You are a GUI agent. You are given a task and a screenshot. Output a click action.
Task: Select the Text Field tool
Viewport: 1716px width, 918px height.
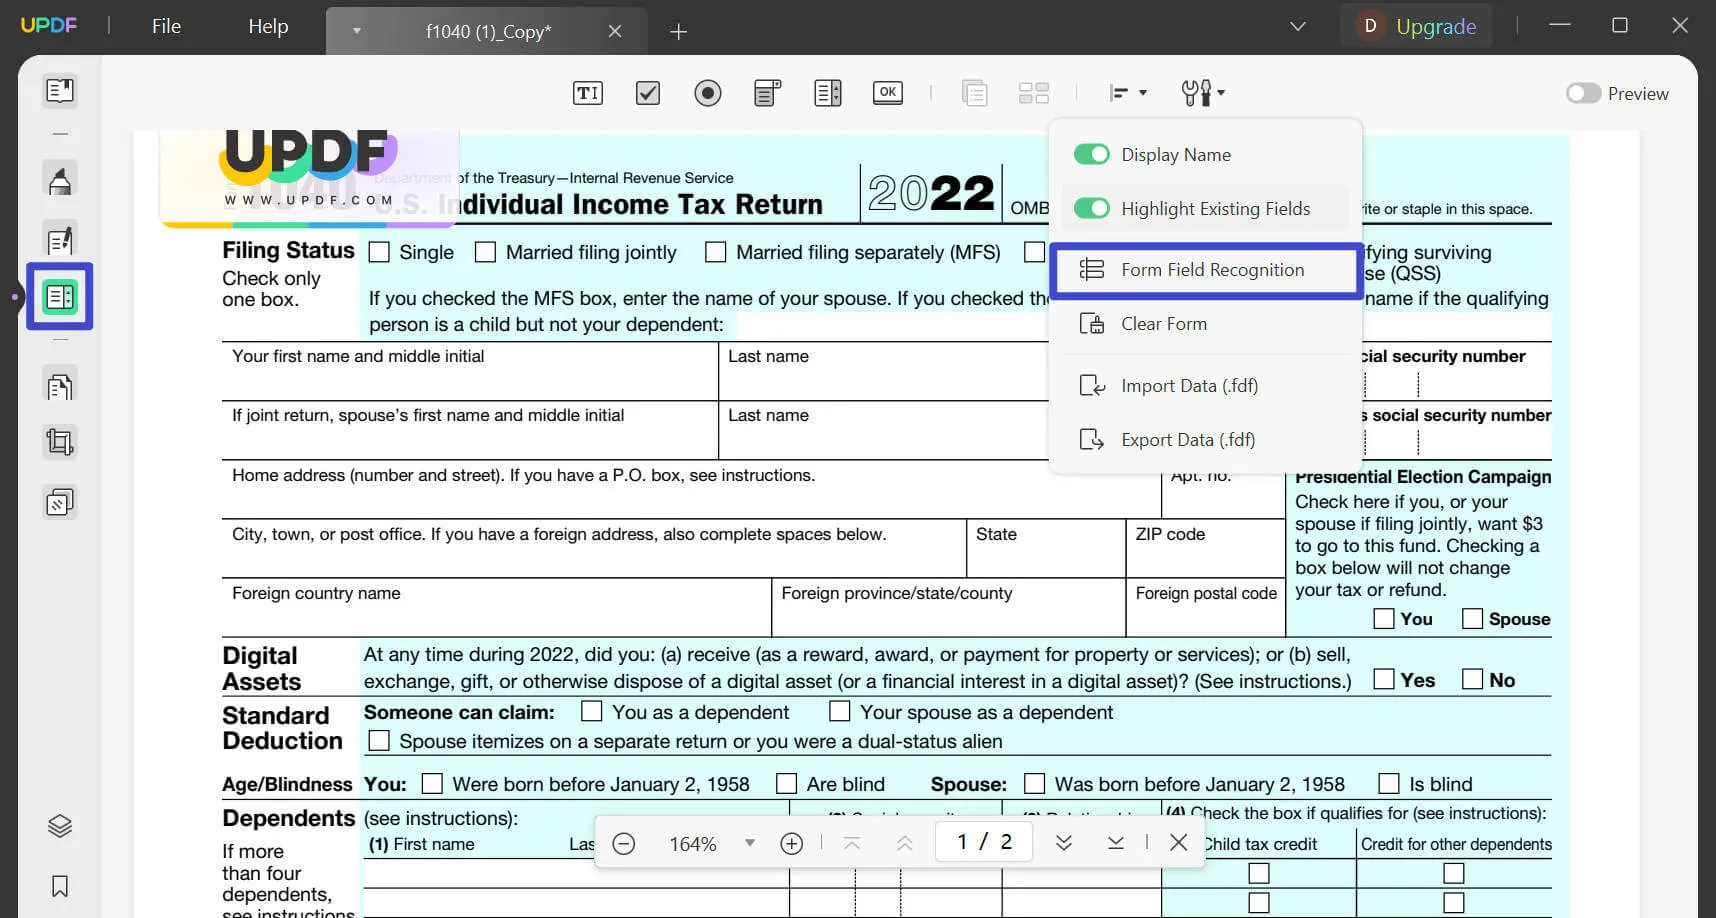(x=587, y=93)
